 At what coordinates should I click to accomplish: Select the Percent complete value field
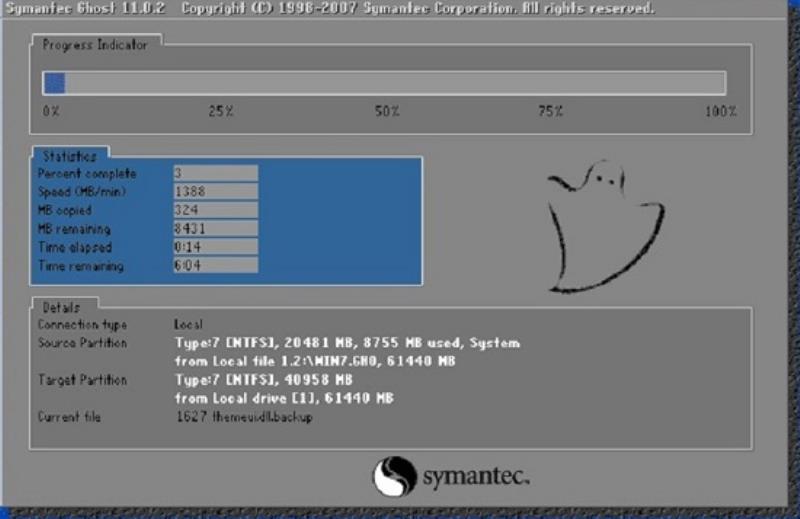tap(215, 173)
